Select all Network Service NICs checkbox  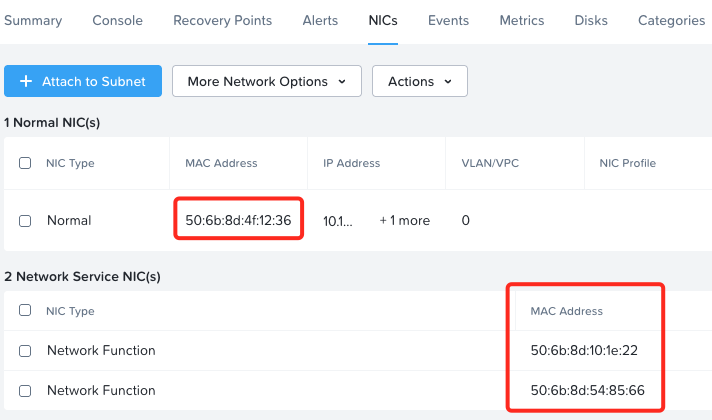pos(25,311)
